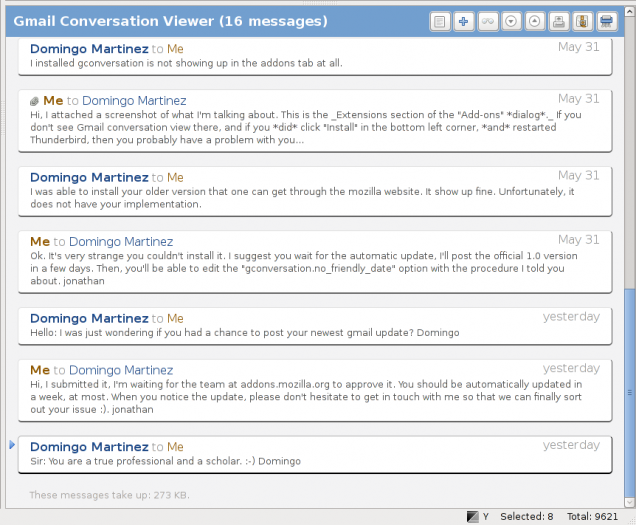Click the circled down-arrow toolbar button
This screenshot has width=636, height=525.
coord(511,22)
